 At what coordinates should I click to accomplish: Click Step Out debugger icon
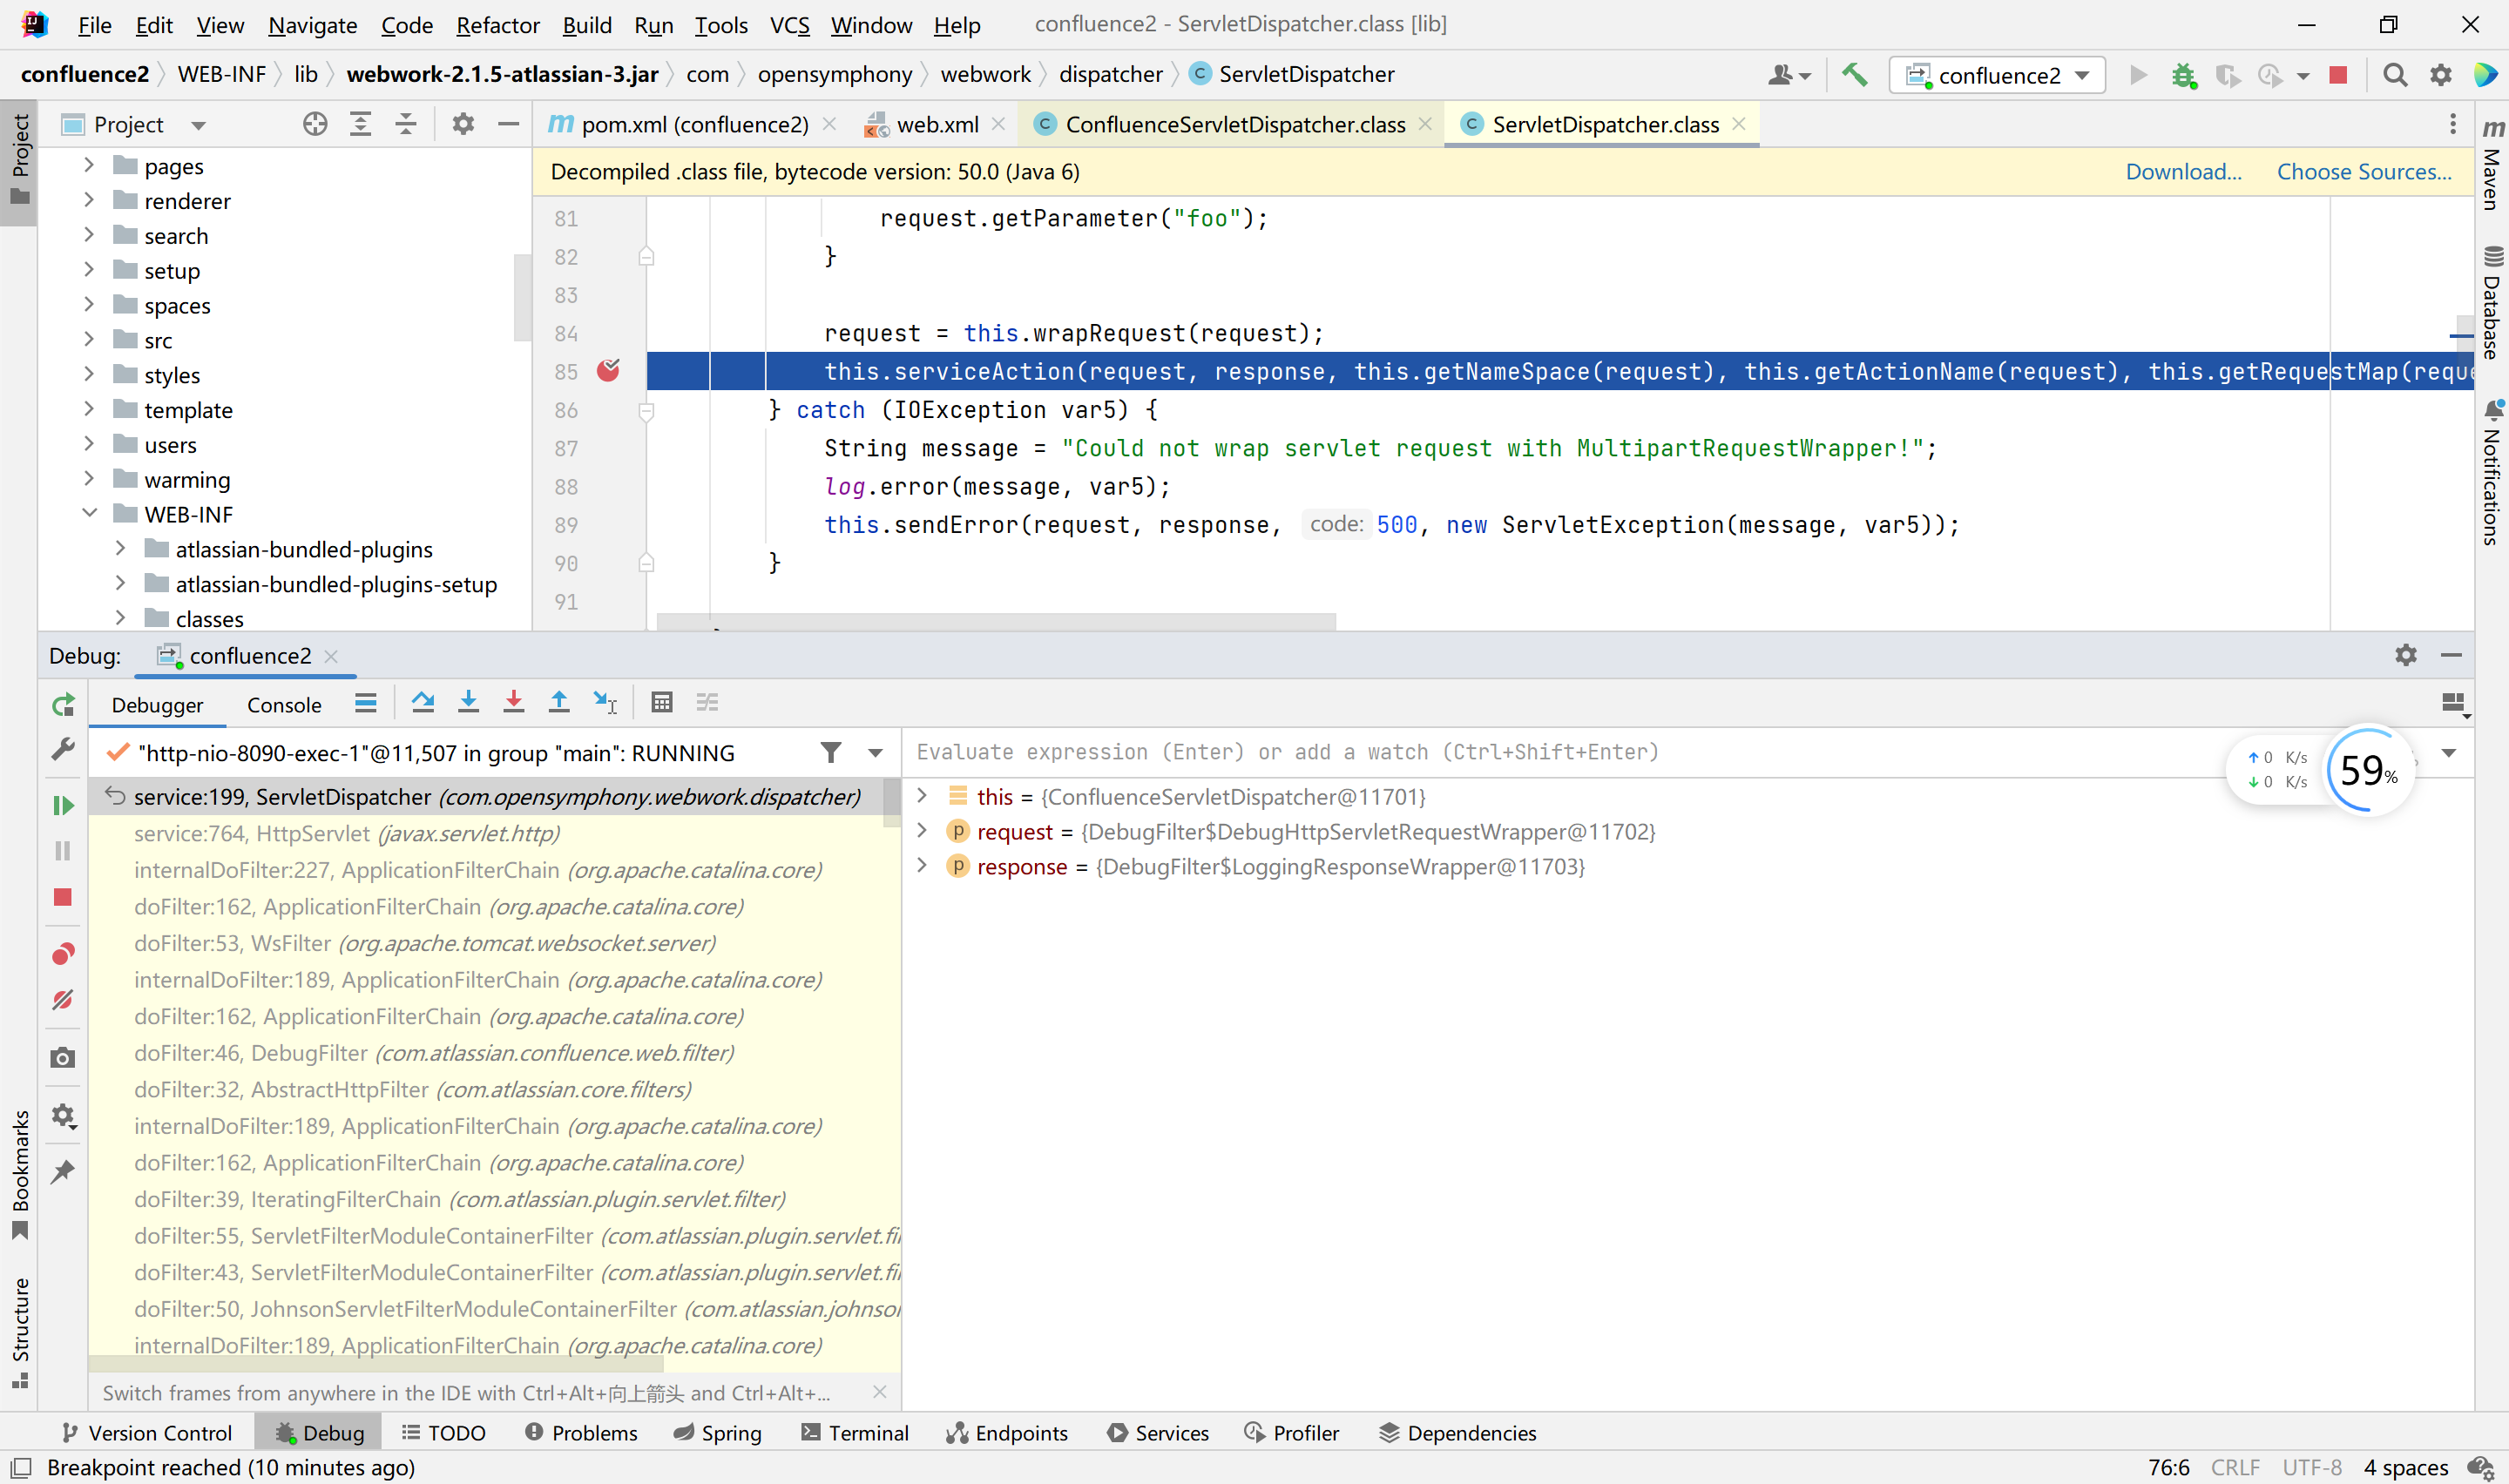click(559, 703)
